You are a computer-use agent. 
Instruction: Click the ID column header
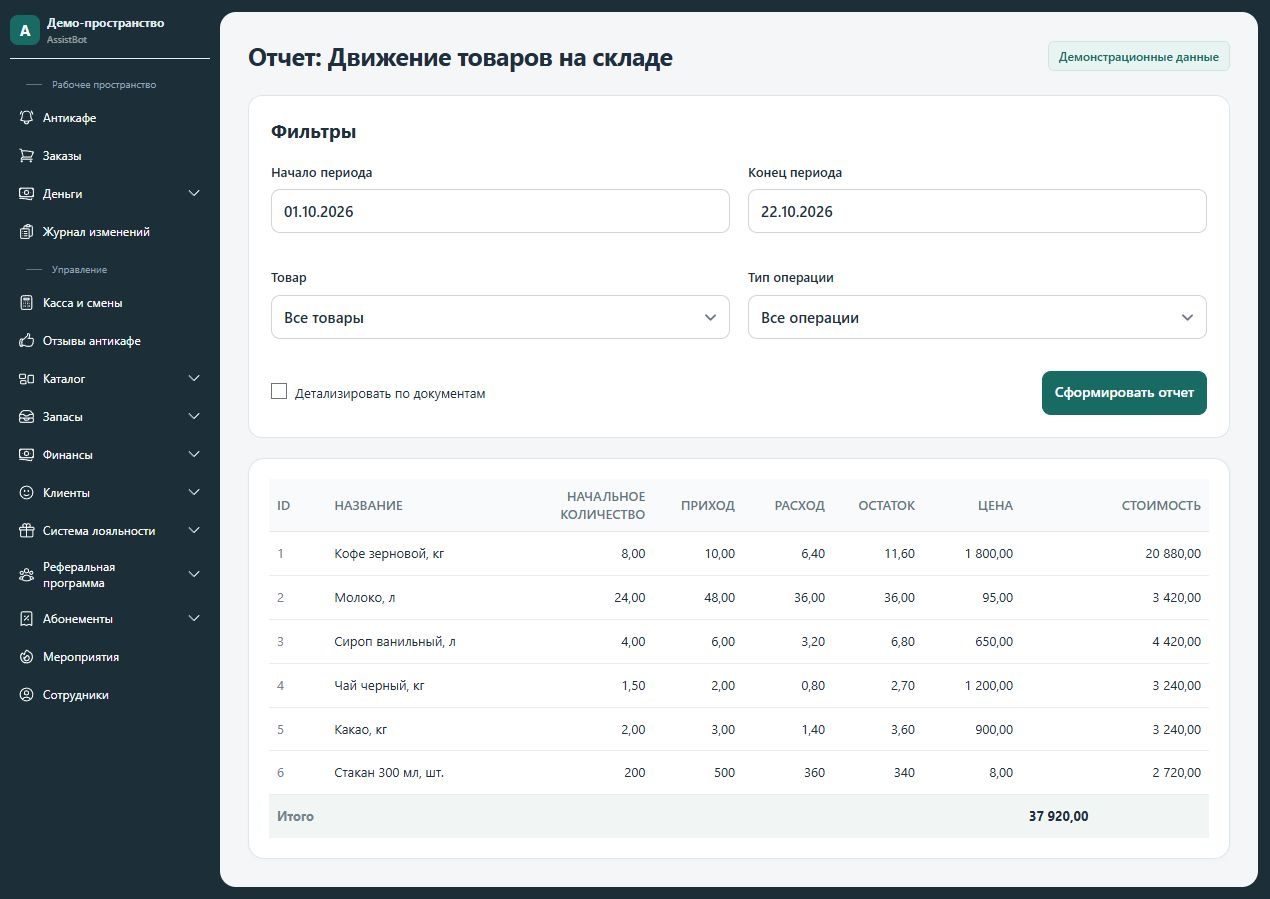pos(283,506)
